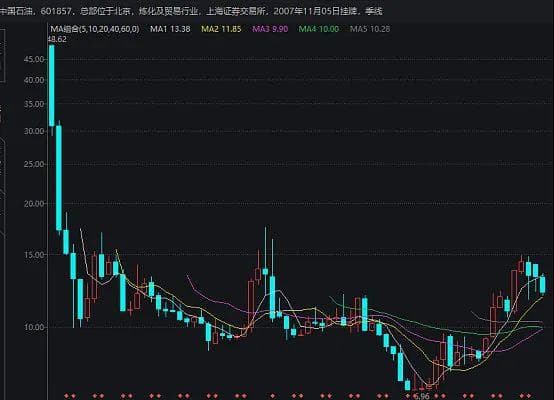Click the 10.00 price axis label

pyautogui.click(x=34, y=327)
